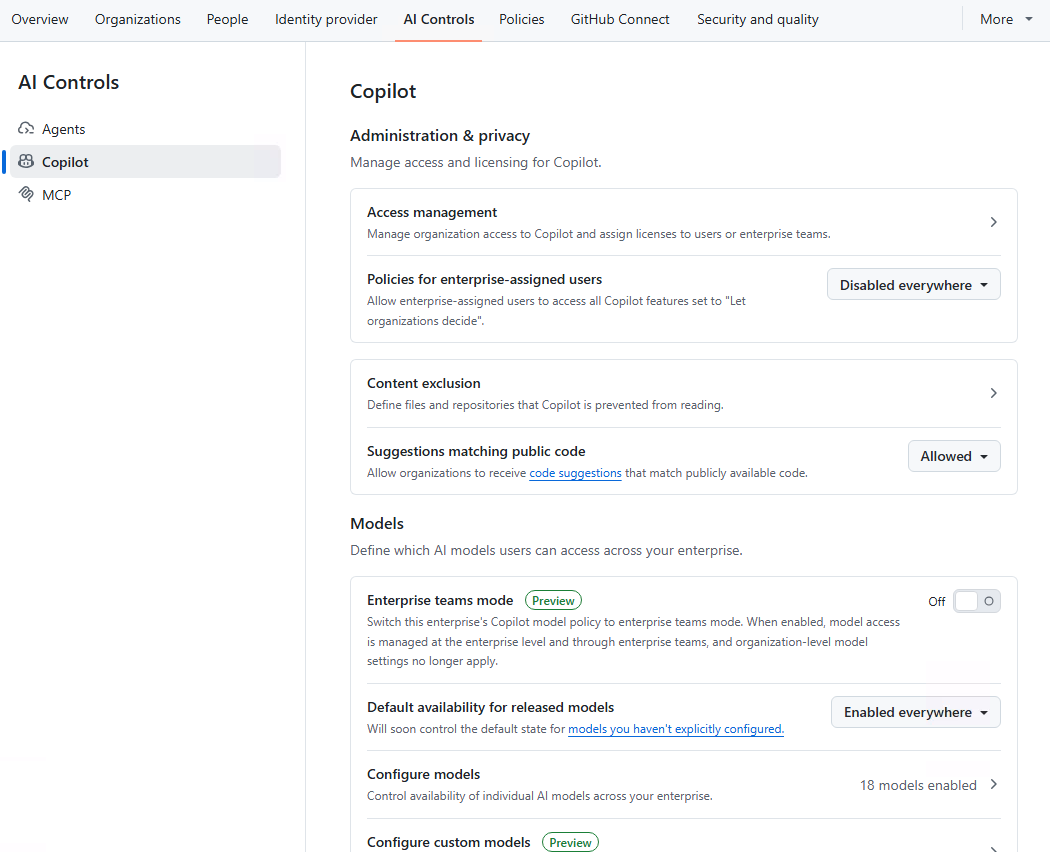Click the Policies for enterprise-assigned users title
The image size is (1050, 852).
tap(484, 279)
